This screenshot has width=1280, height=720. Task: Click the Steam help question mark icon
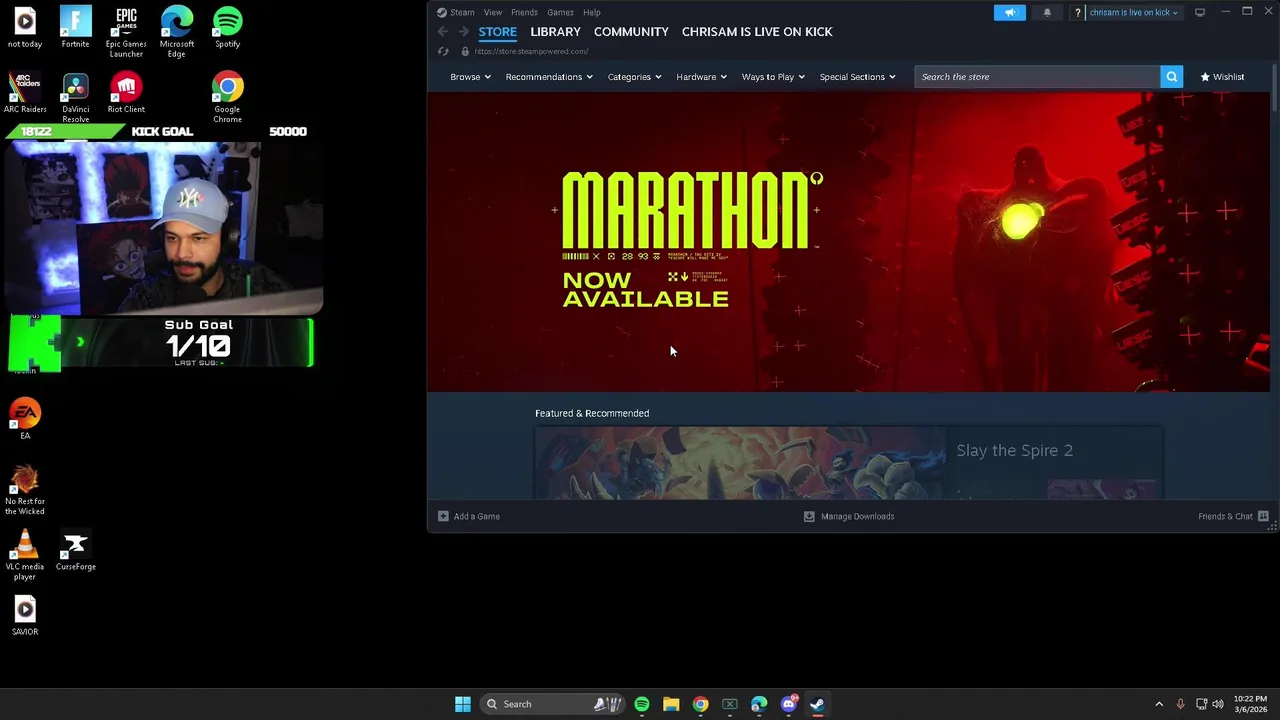click(x=1077, y=12)
